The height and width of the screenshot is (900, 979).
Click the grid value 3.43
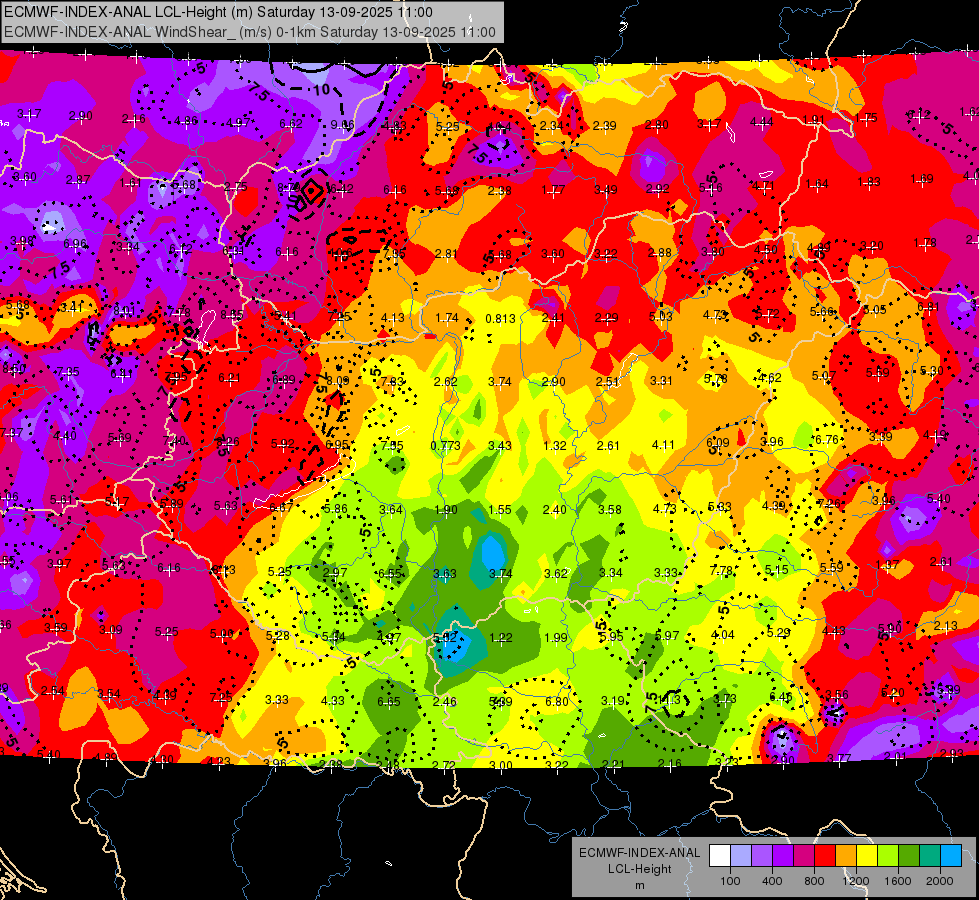[500, 445]
